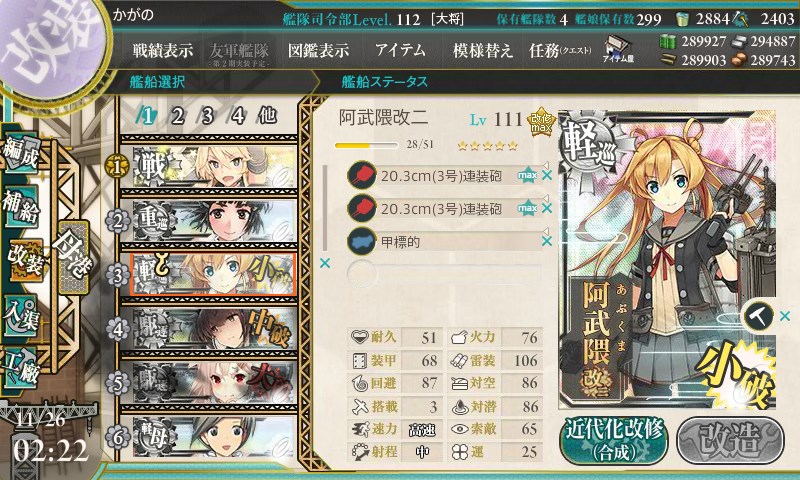The image size is (800, 480).
Task: Select the 入渠 (docking) sidebar icon
Action: click(x=21, y=315)
